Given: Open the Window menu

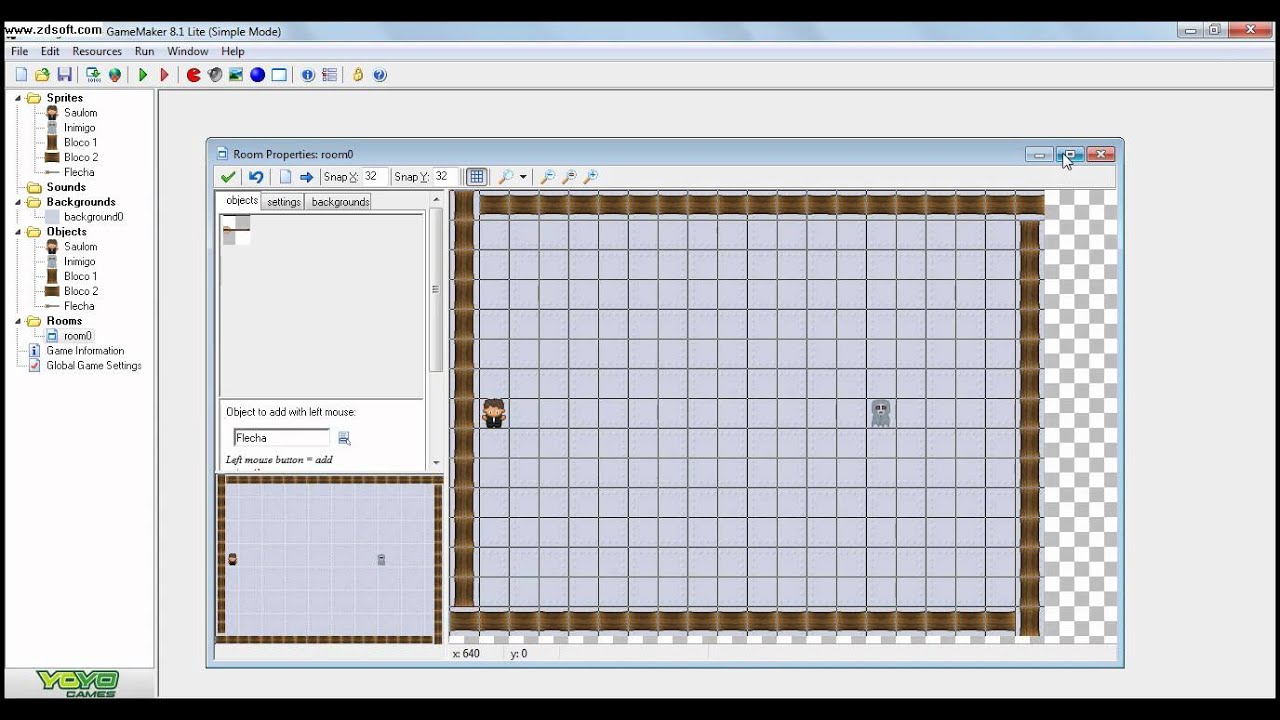Looking at the screenshot, I should (188, 51).
